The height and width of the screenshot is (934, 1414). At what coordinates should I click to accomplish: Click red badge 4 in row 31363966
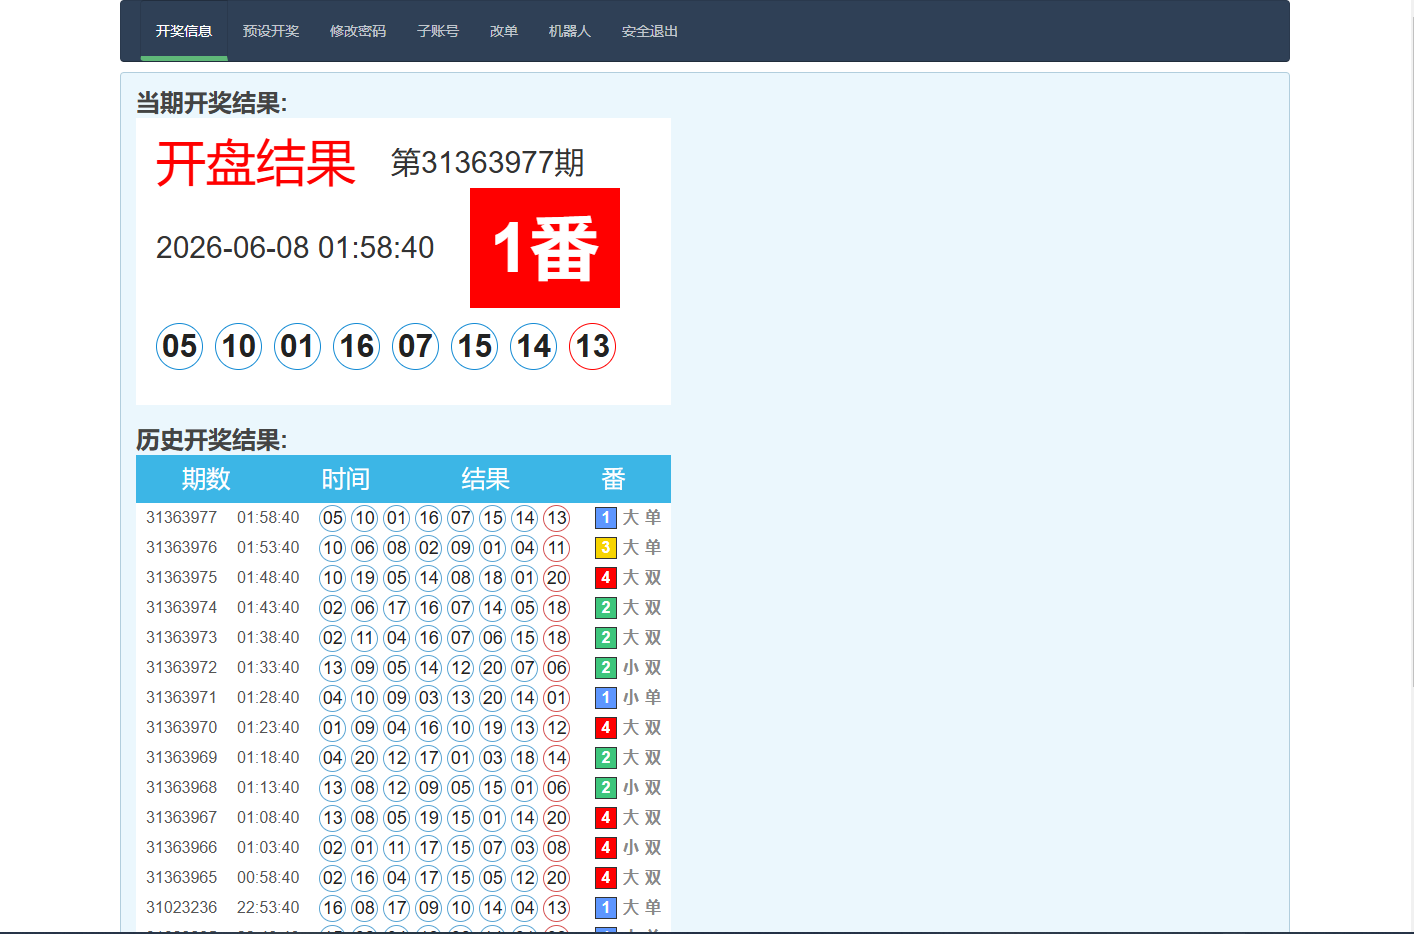(606, 848)
